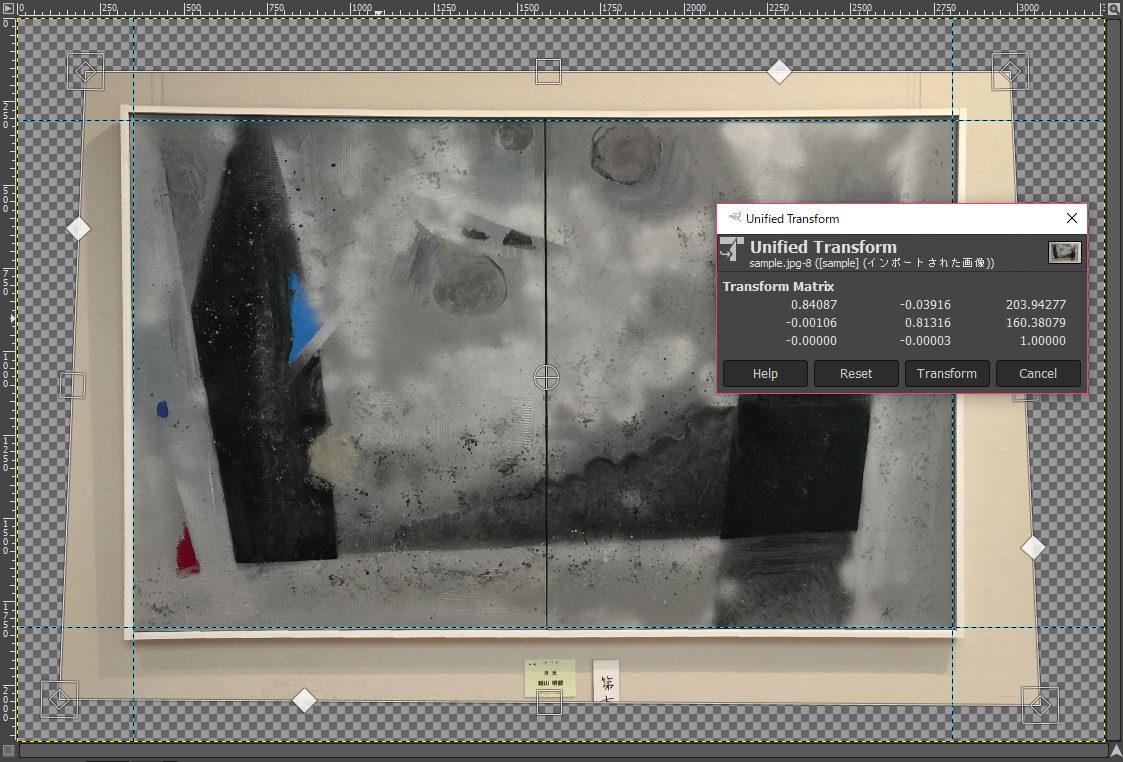
Task: Open Help for Unified Transform
Action: pos(765,373)
